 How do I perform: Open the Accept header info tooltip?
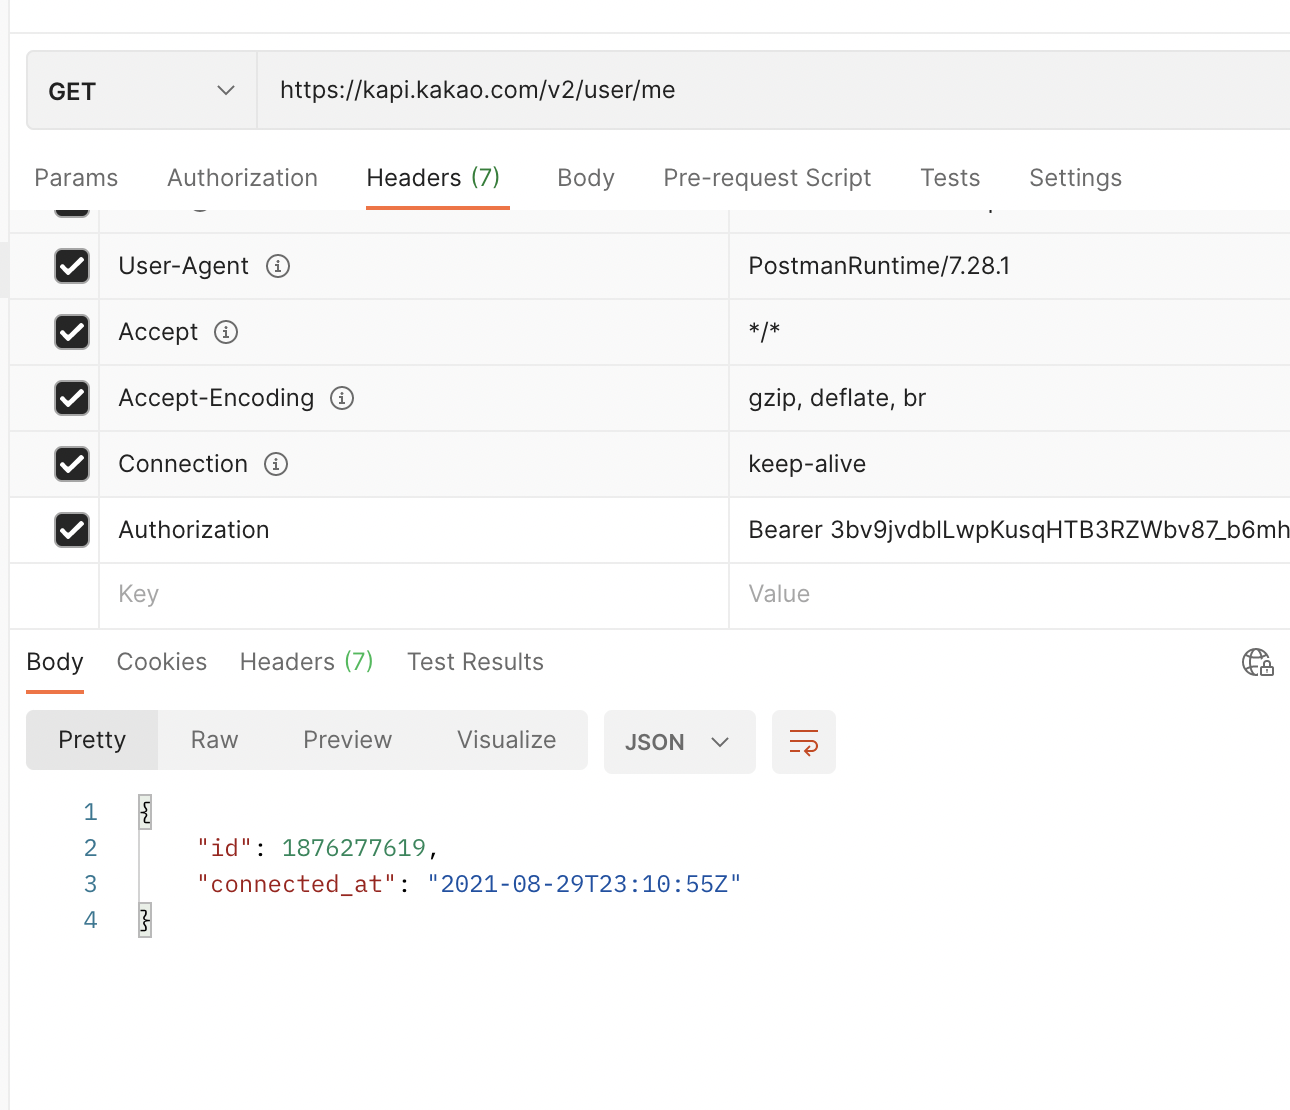pos(226,332)
